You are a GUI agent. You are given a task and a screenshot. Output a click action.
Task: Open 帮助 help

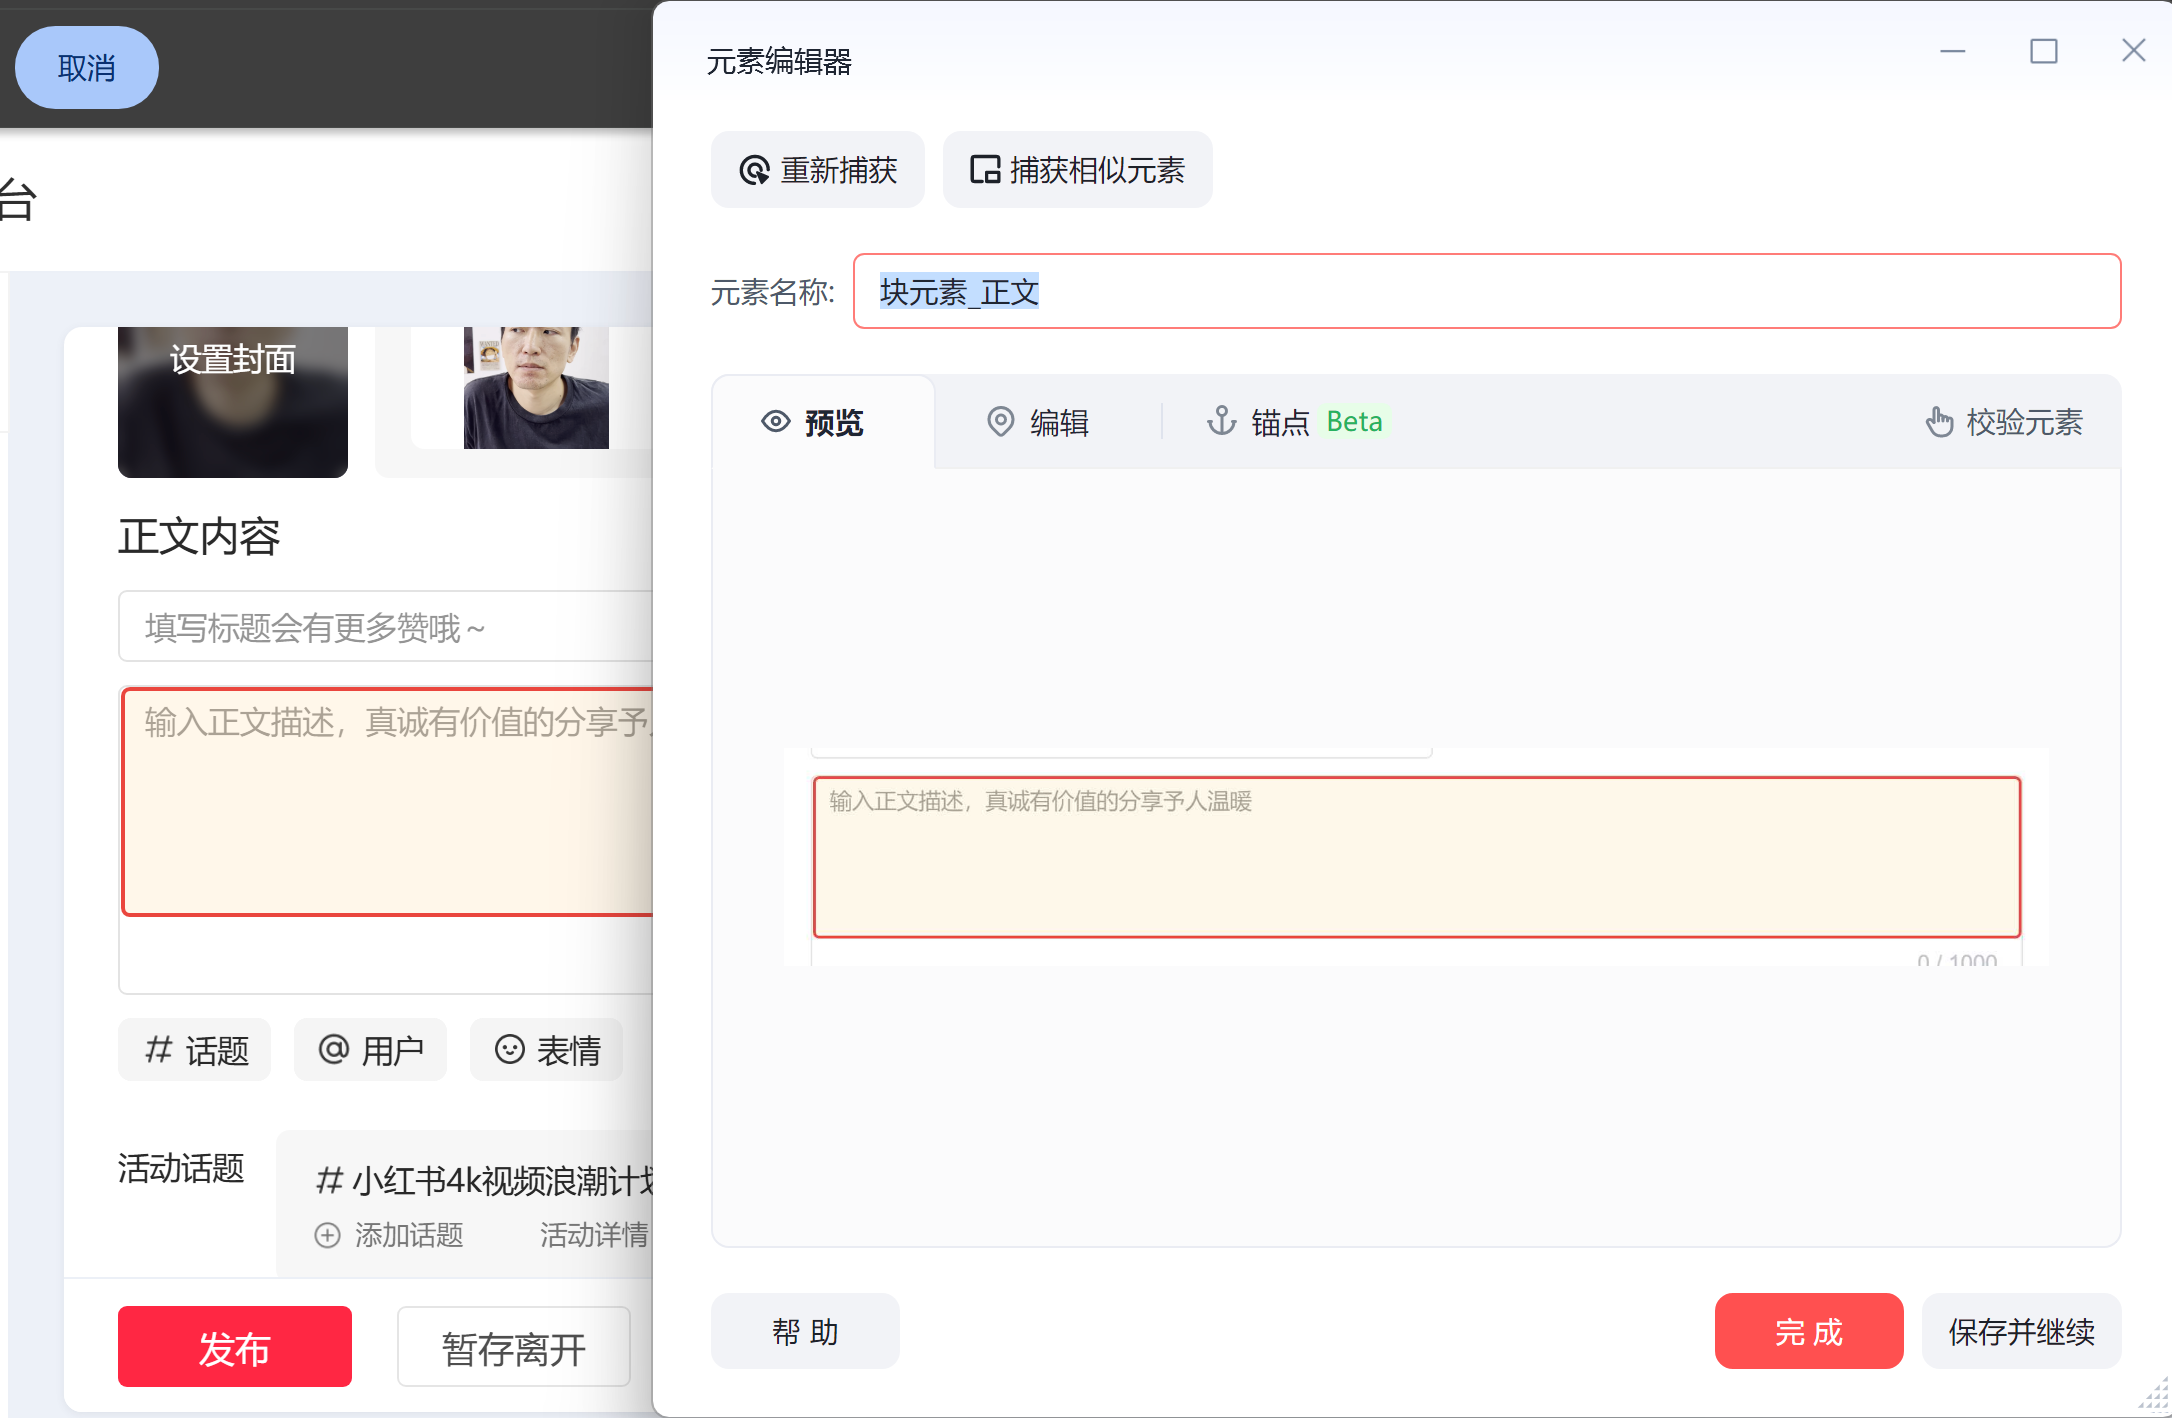click(805, 1332)
